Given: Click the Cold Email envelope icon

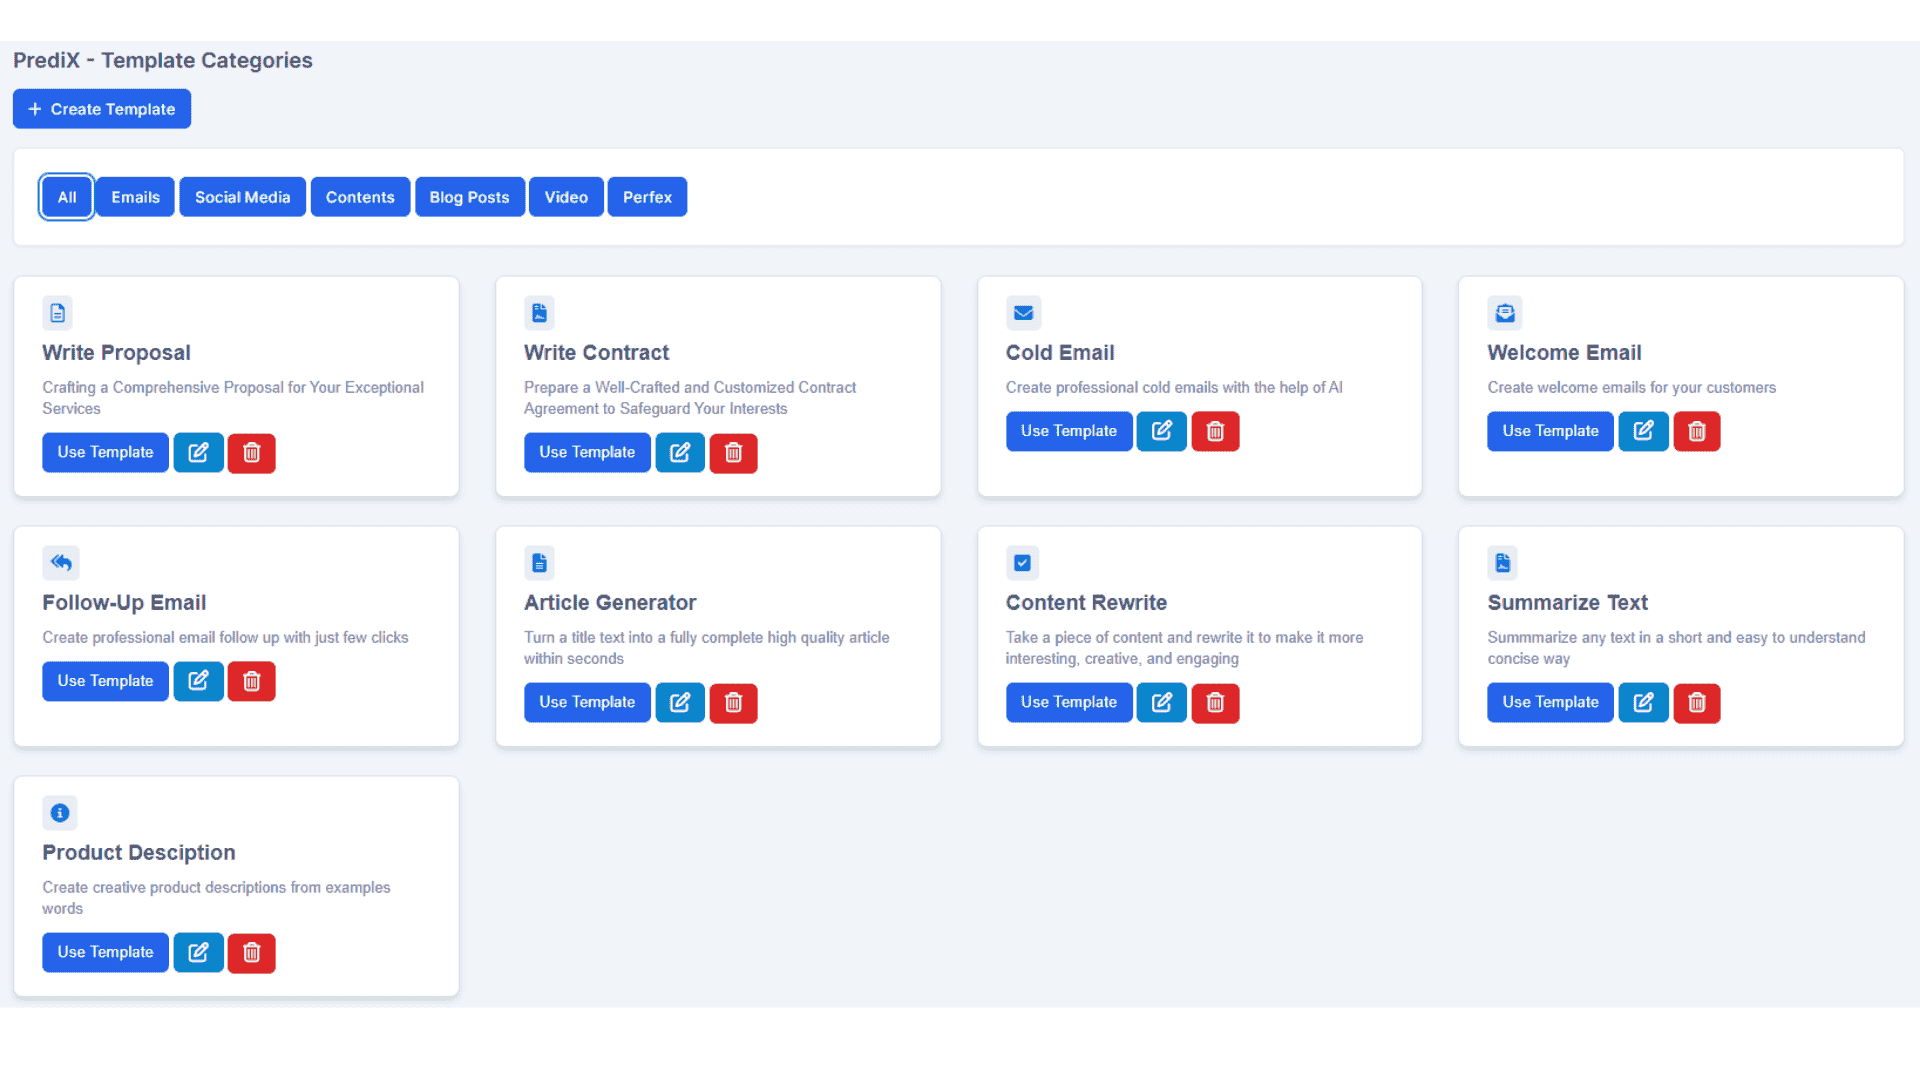Looking at the screenshot, I should point(1023,313).
